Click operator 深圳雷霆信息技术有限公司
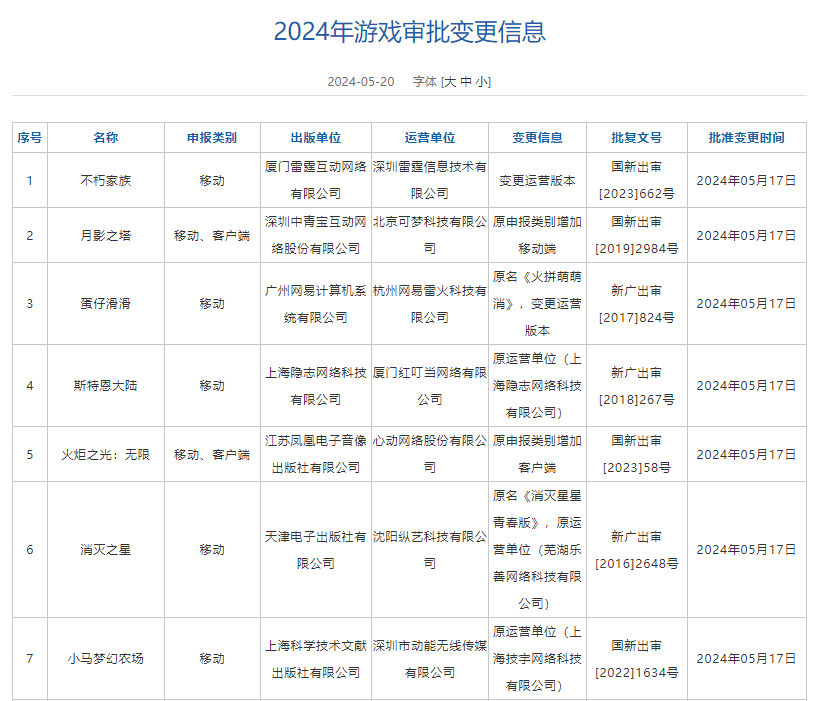The width and height of the screenshot is (822, 701). [x=430, y=181]
